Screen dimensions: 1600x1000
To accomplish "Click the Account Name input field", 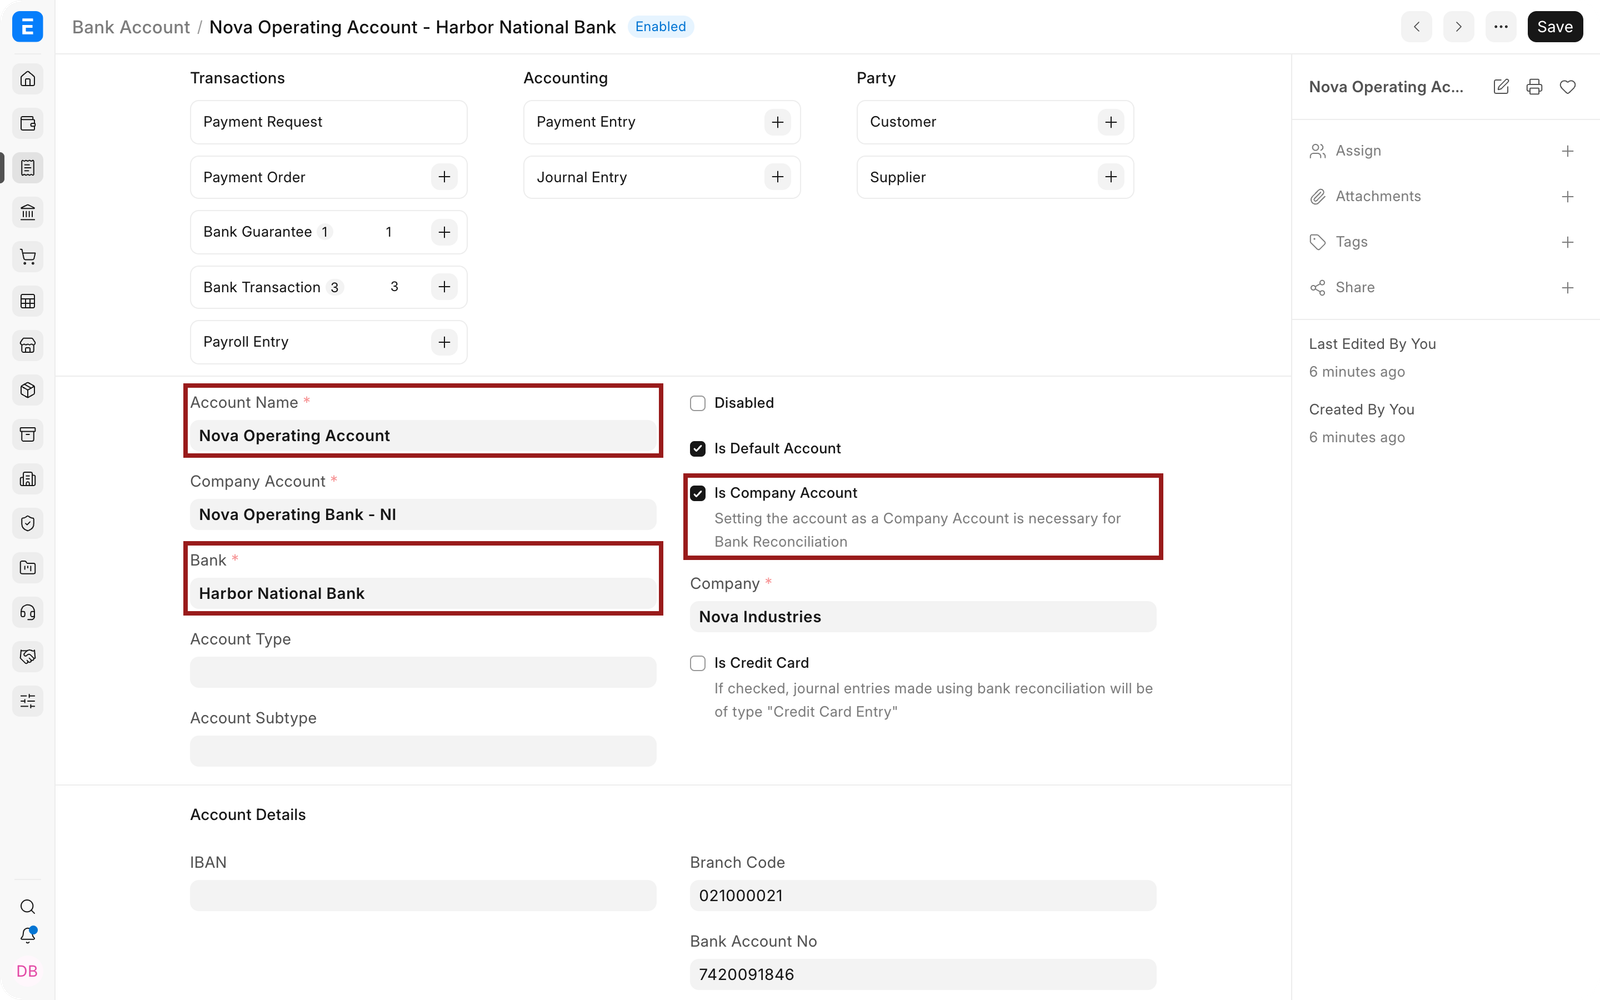I will (x=423, y=436).
